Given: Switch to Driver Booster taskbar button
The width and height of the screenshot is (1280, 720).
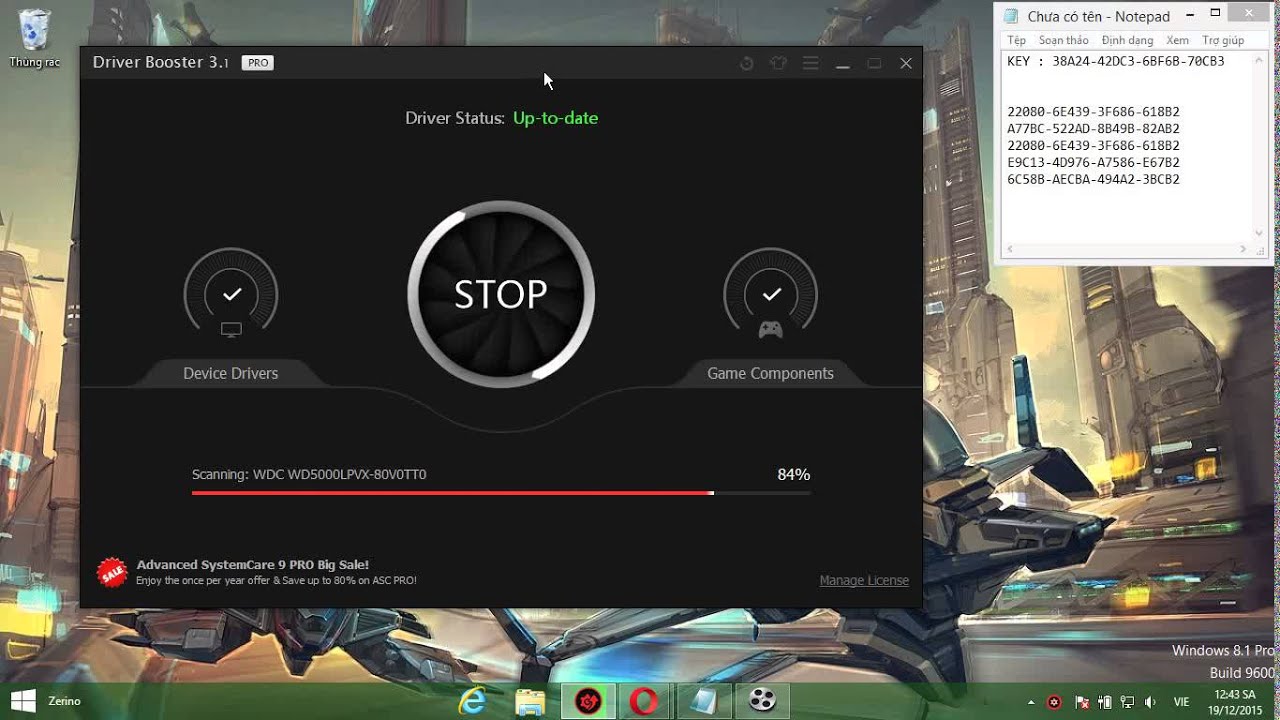Looking at the screenshot, I should [x=588, y=701].
